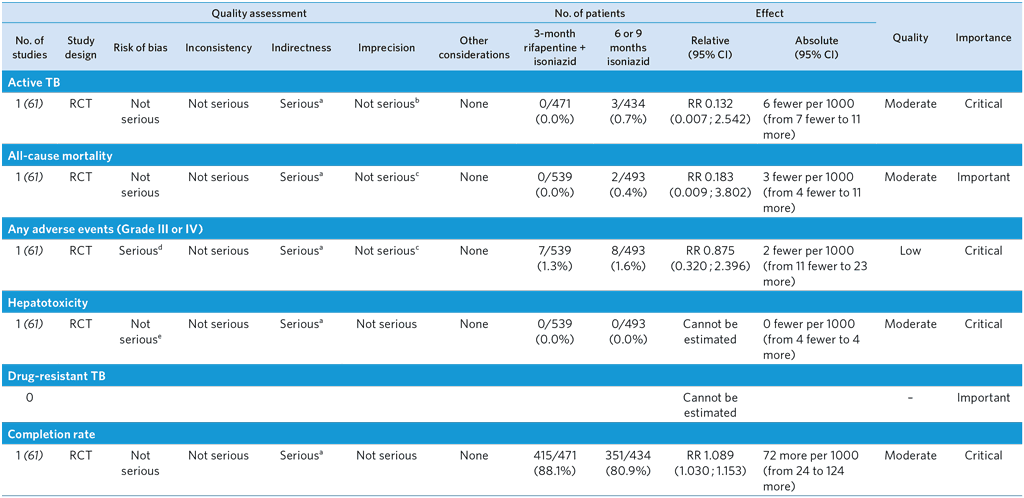Select the "All-cause mortality" section row

pyautogui.click(x=59, y=156)
